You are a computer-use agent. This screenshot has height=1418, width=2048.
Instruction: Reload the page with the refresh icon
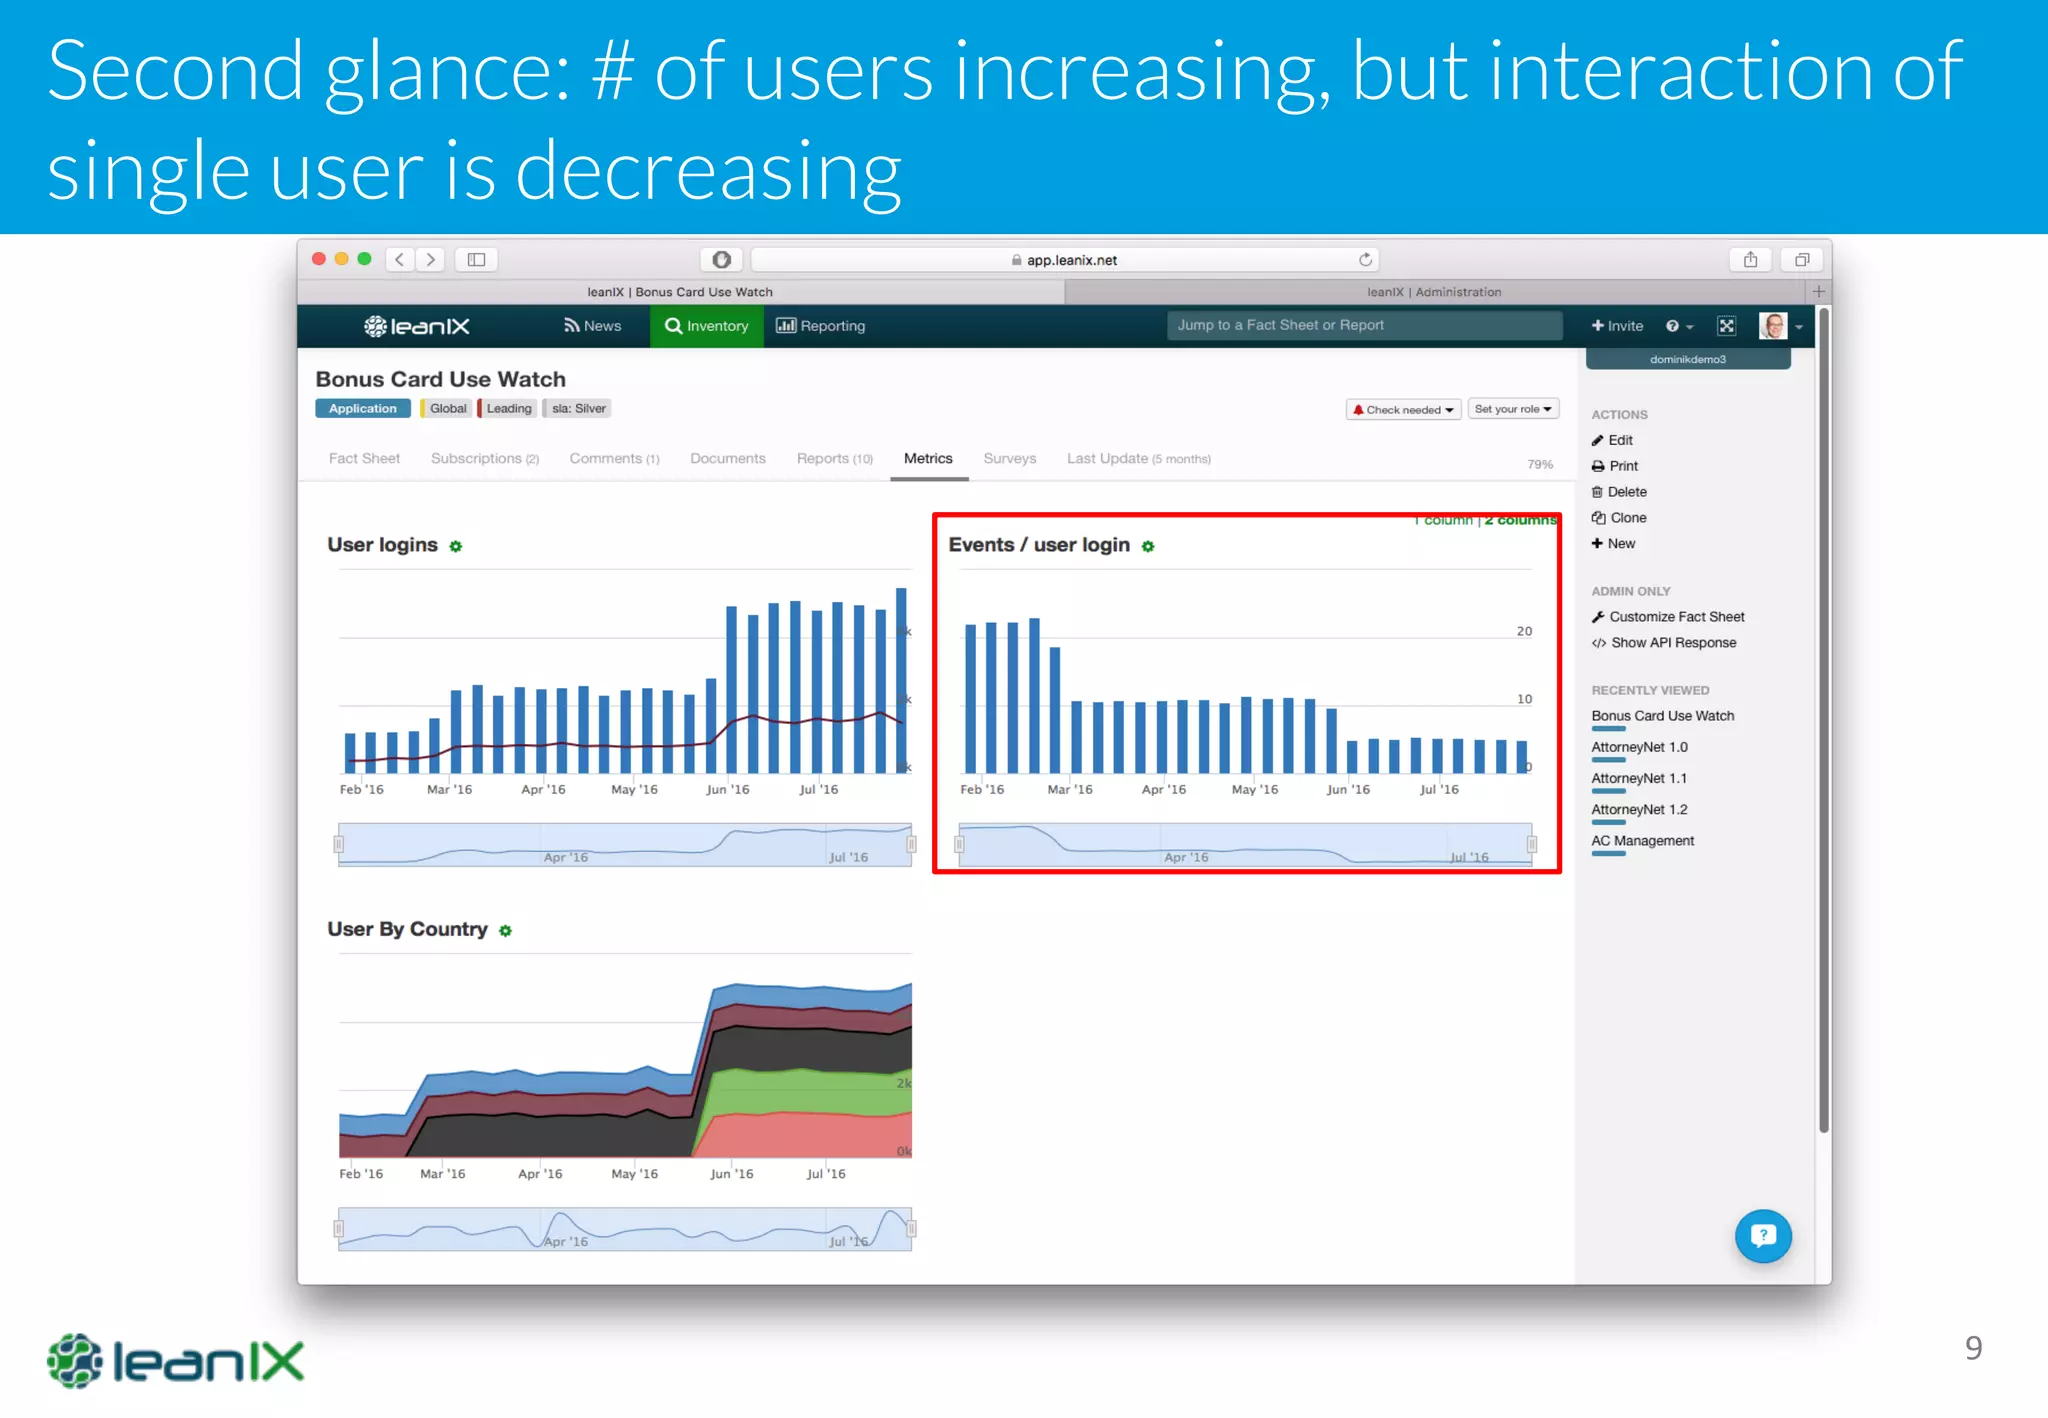1365,259
